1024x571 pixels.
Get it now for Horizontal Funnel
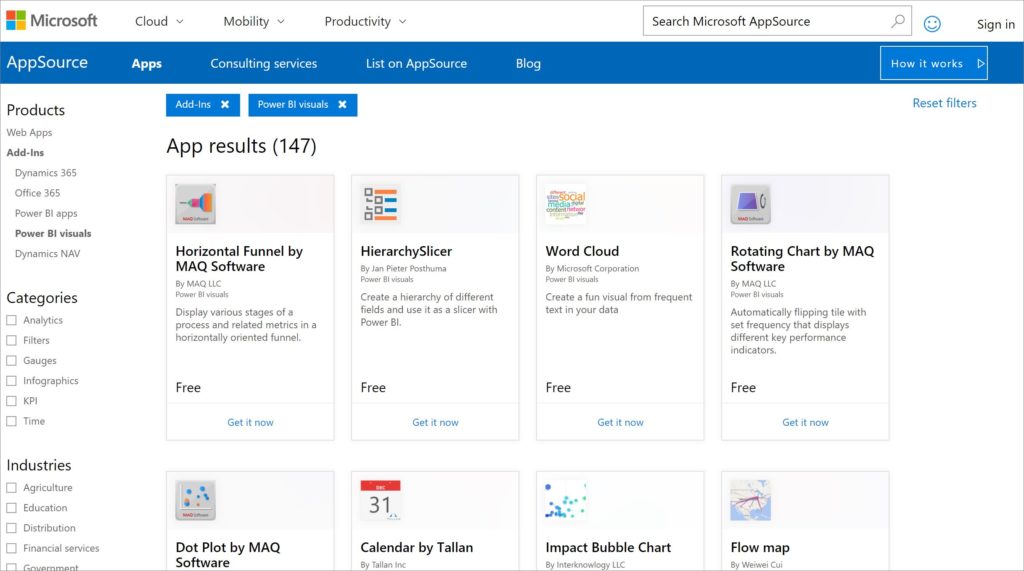coord(250,423)
